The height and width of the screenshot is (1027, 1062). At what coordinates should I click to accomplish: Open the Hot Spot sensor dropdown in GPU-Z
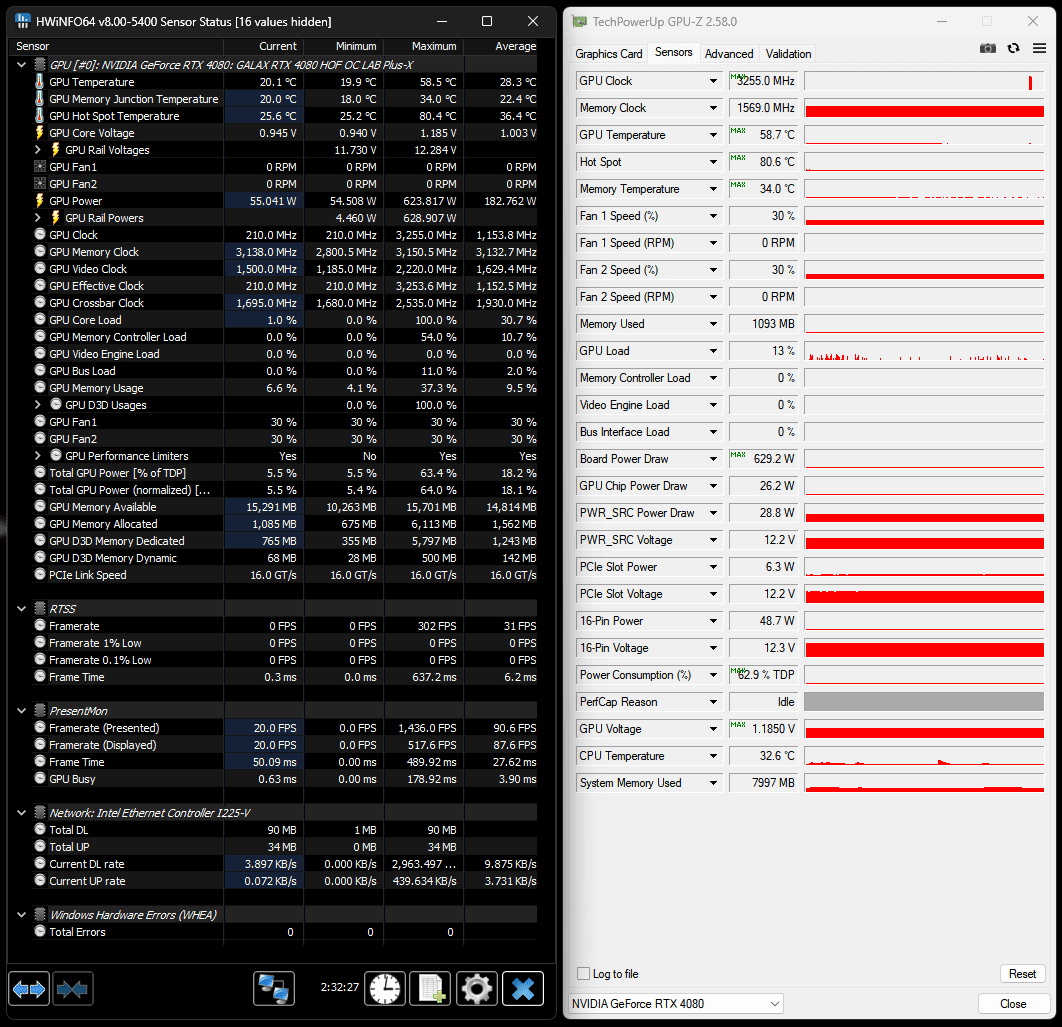[x=713, y=162]
